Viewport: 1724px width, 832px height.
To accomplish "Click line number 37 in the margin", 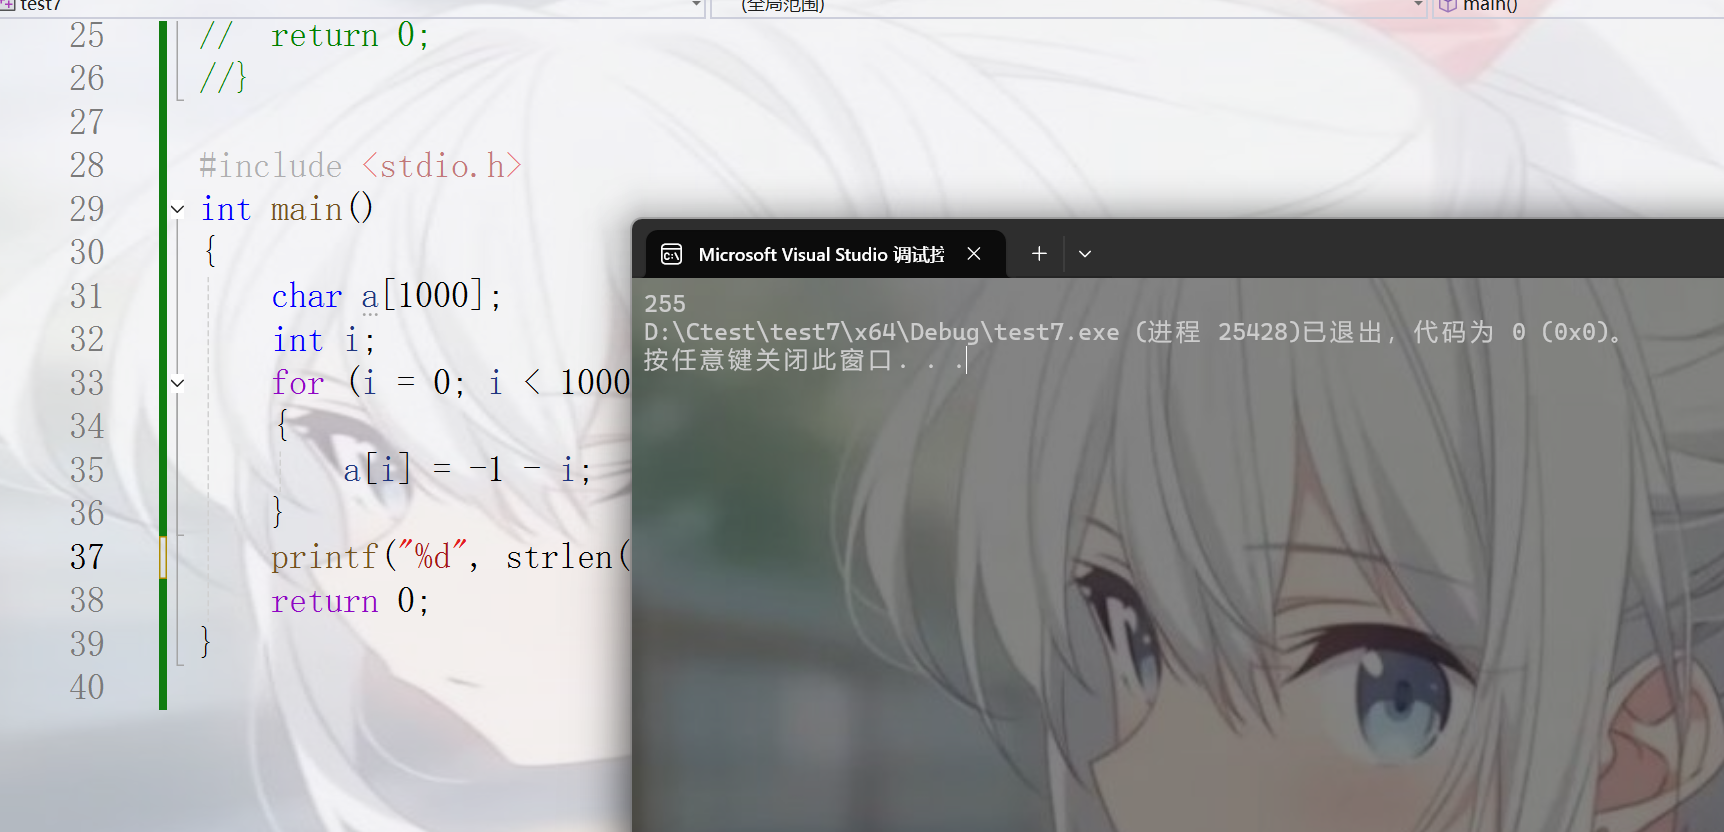I will click(x=87, y=557).
